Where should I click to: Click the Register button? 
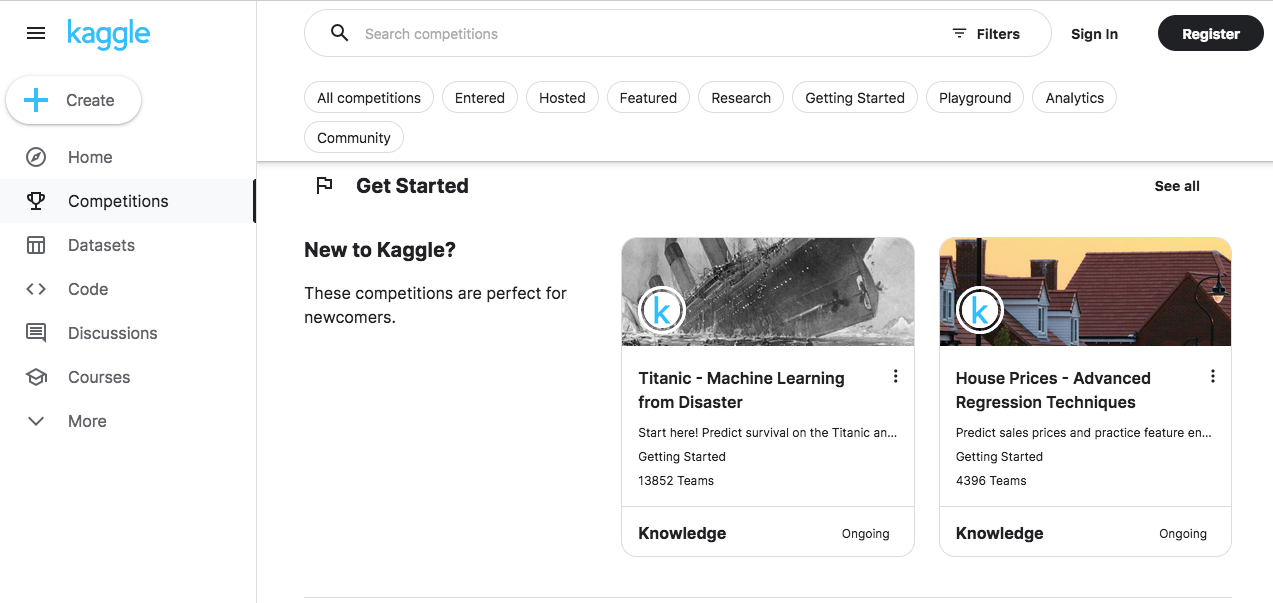tap(1211, 33)
